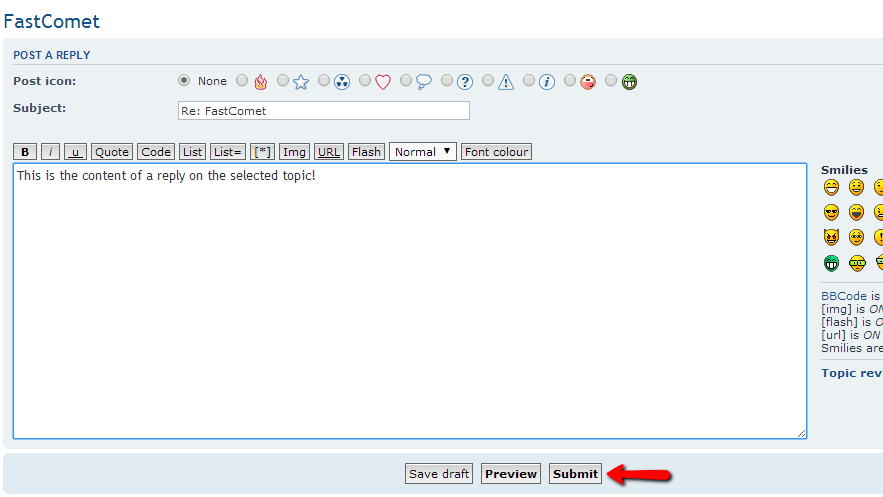Click the Preview button
This screenshot has width=883, height=497.
point(511,474)
